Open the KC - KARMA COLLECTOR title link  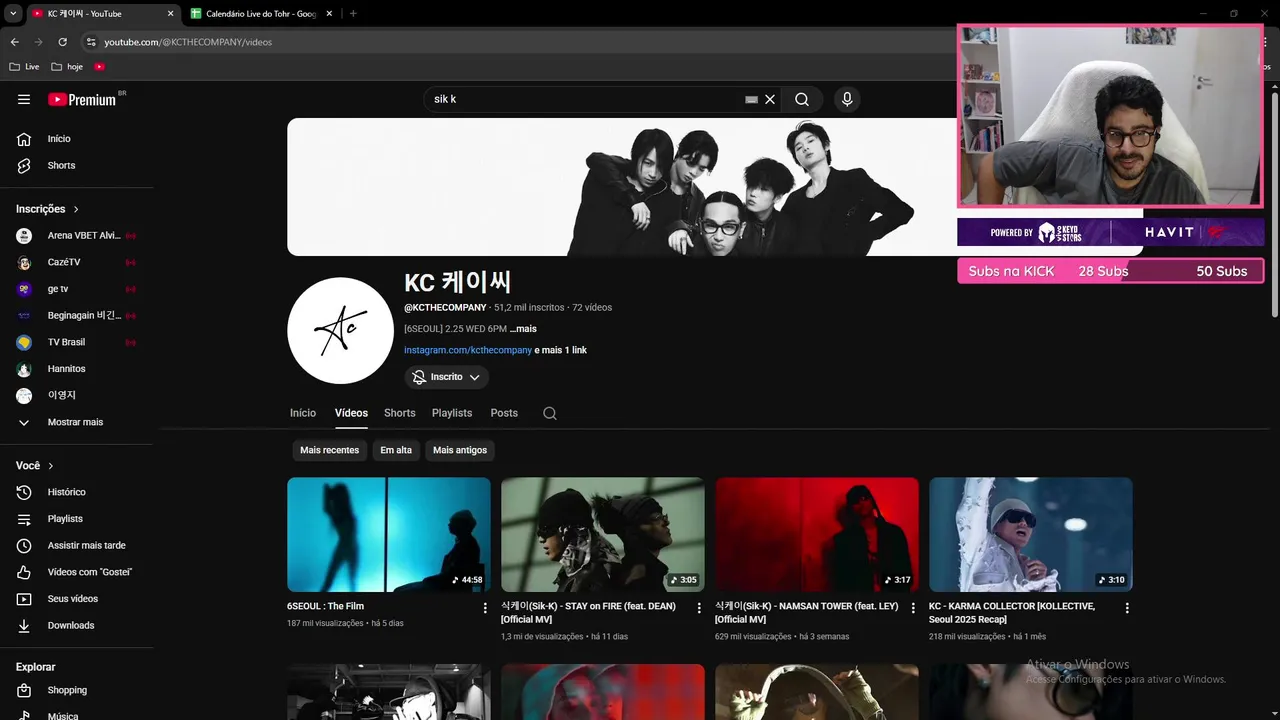[x=1012, y=612]
